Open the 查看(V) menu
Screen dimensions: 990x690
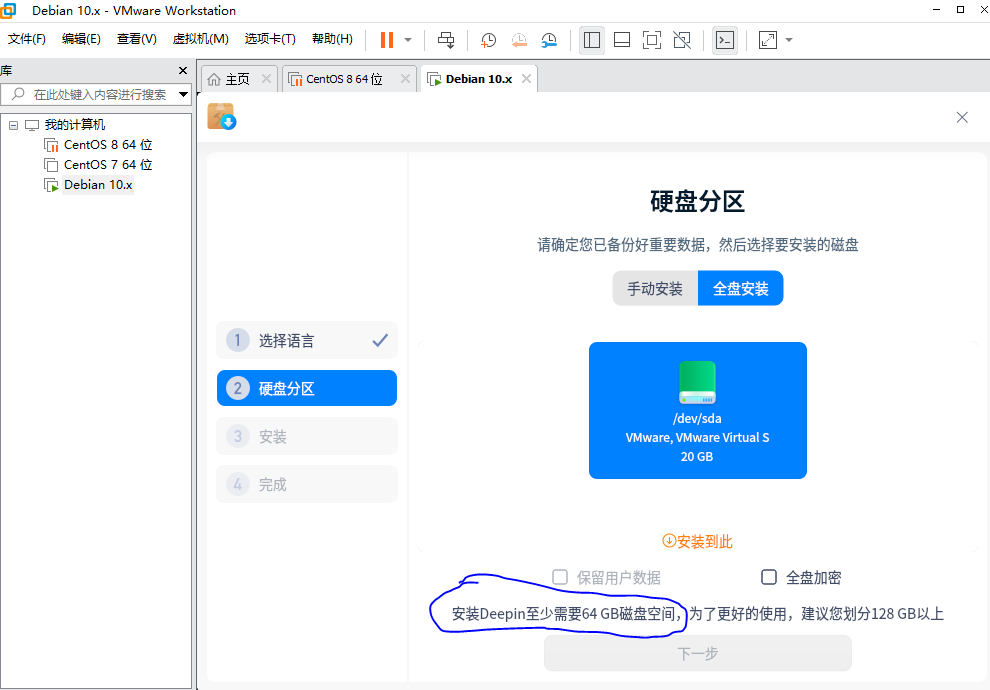pyautogui.click(x=136, y=39)
